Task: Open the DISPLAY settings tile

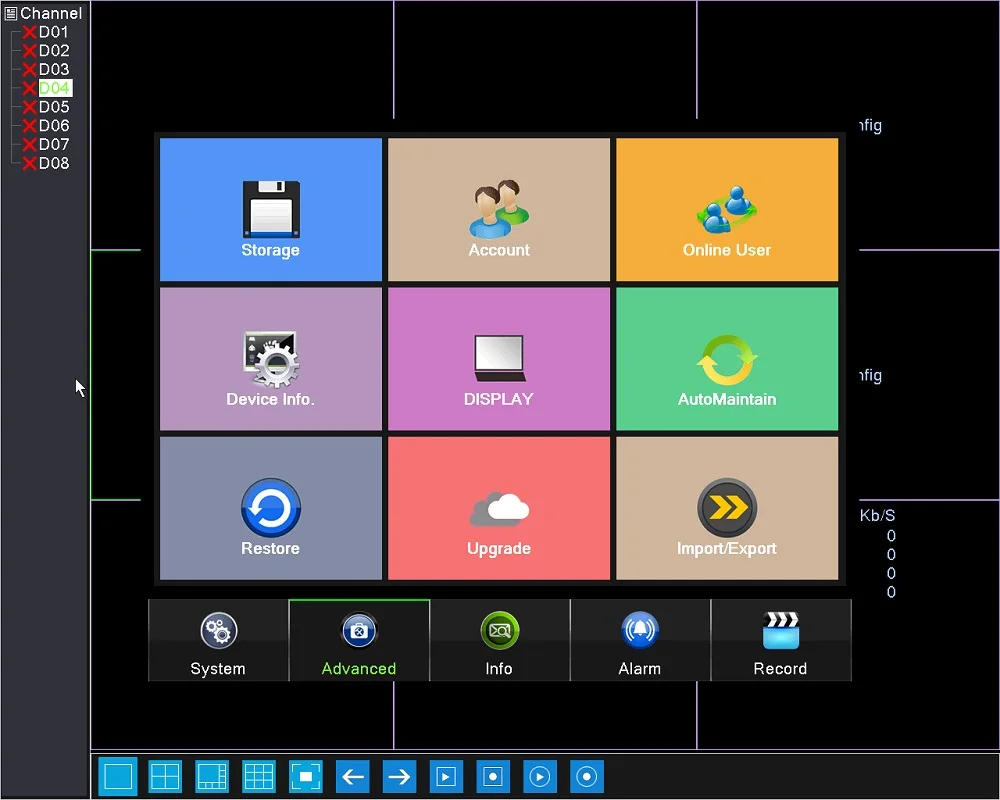Action: 499,359
